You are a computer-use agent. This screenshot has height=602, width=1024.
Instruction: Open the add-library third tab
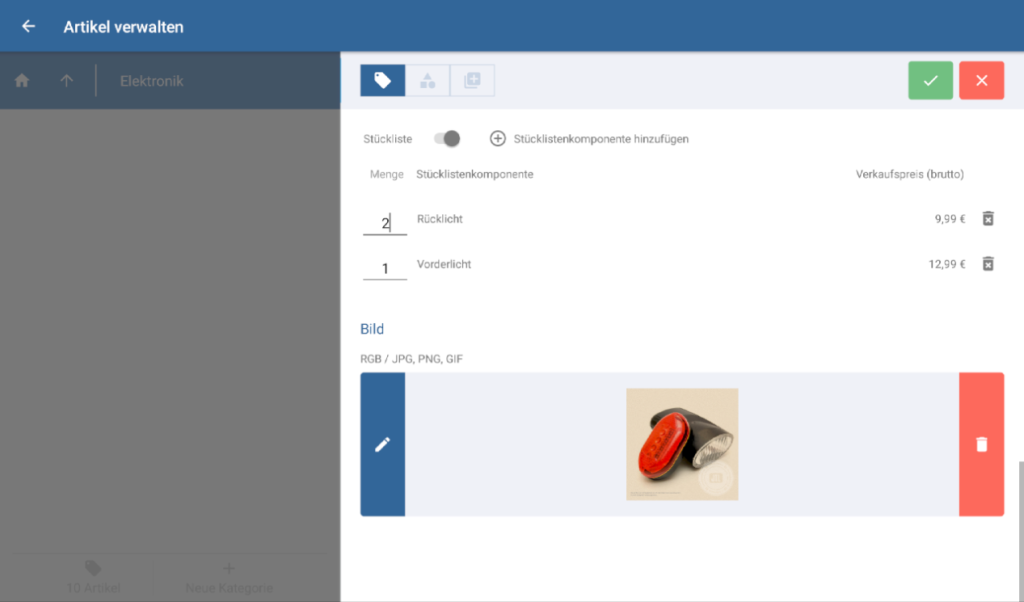click(472, 81)
